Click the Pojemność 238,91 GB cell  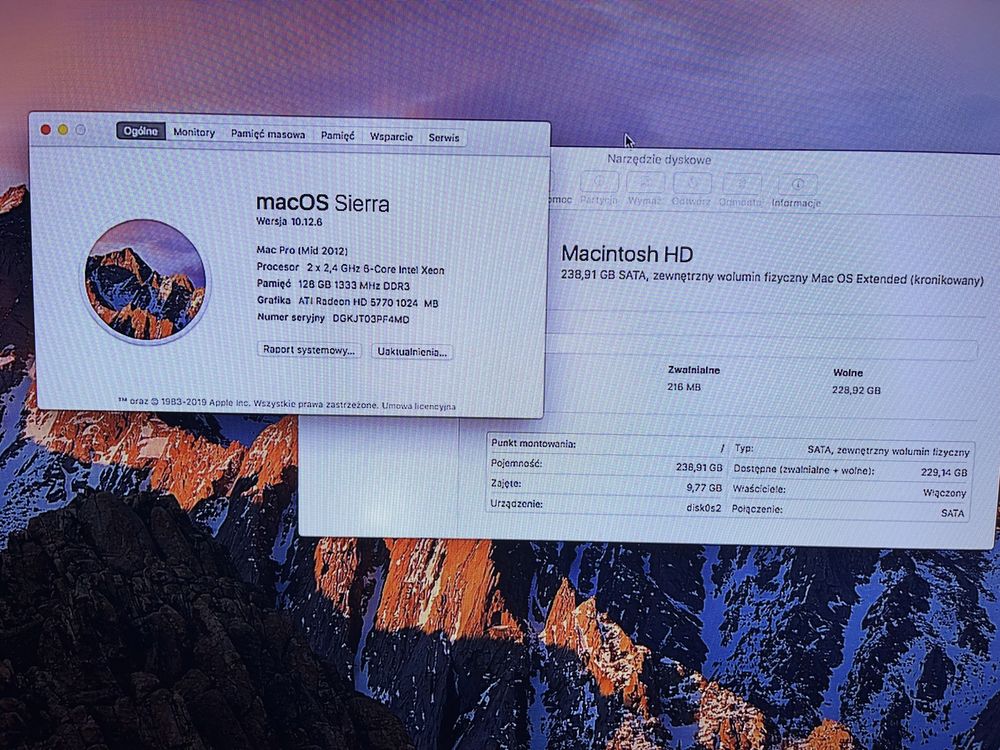pyautogui.click(x=607, y=465)
